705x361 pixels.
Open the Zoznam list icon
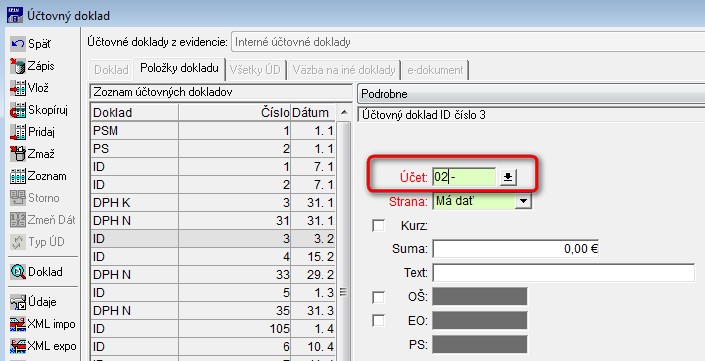18,176
